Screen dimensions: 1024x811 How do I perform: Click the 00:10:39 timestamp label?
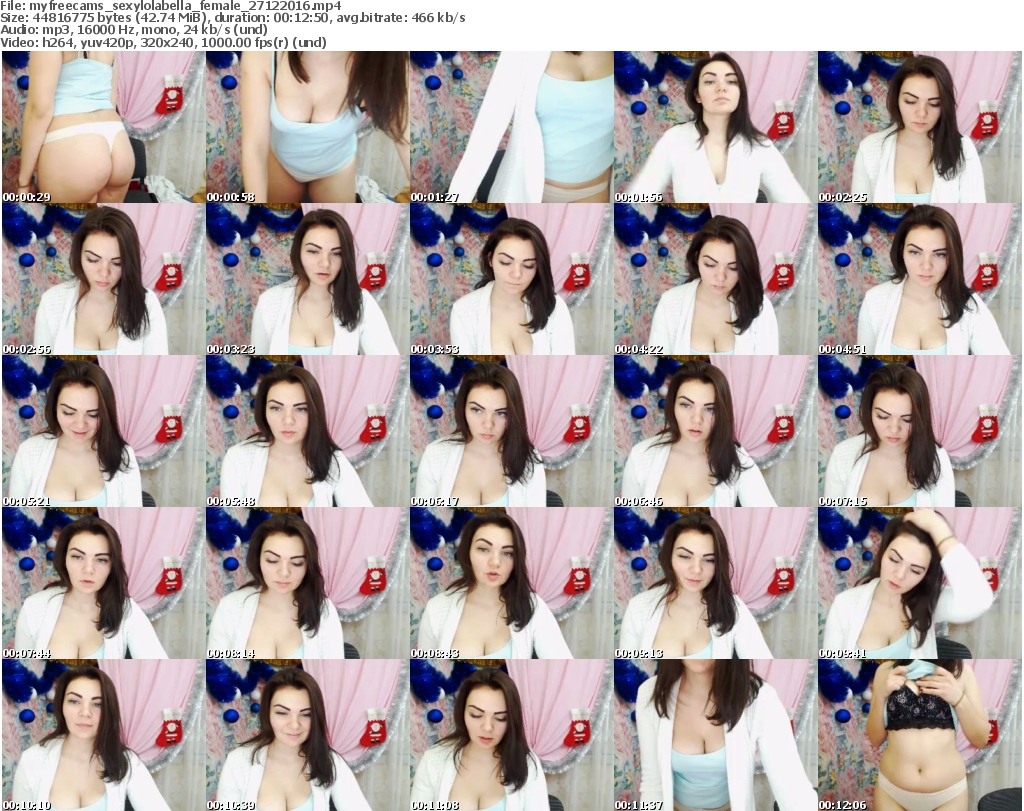231,805
